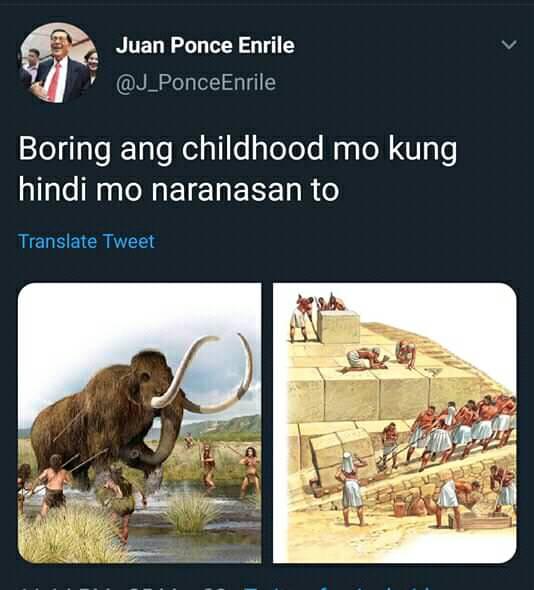Open the woolly mammoth hunting image

[140, 423]
